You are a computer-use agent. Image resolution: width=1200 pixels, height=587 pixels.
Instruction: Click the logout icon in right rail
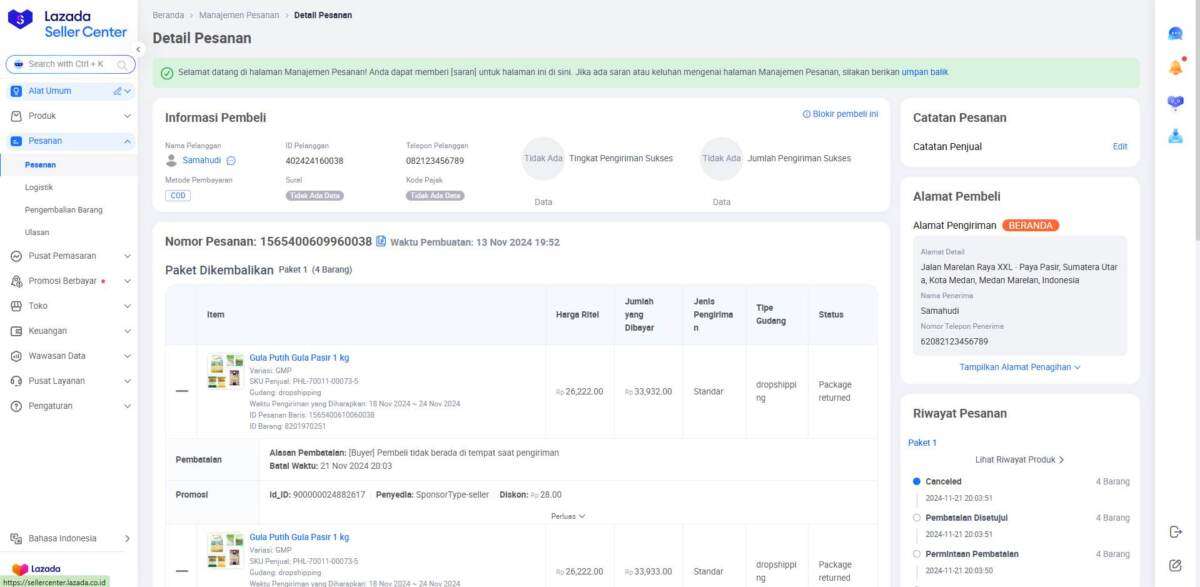(x=1175, y=532)
